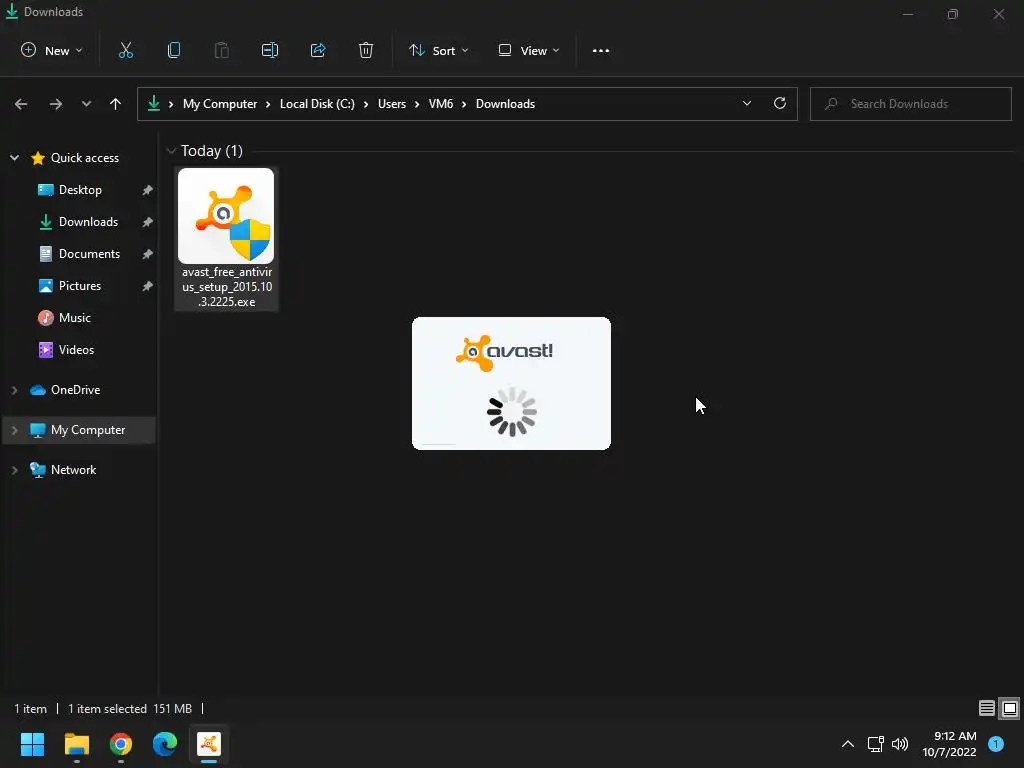Refresh the Downloads folder view
1024x768 pixels.
pos(780,103)
